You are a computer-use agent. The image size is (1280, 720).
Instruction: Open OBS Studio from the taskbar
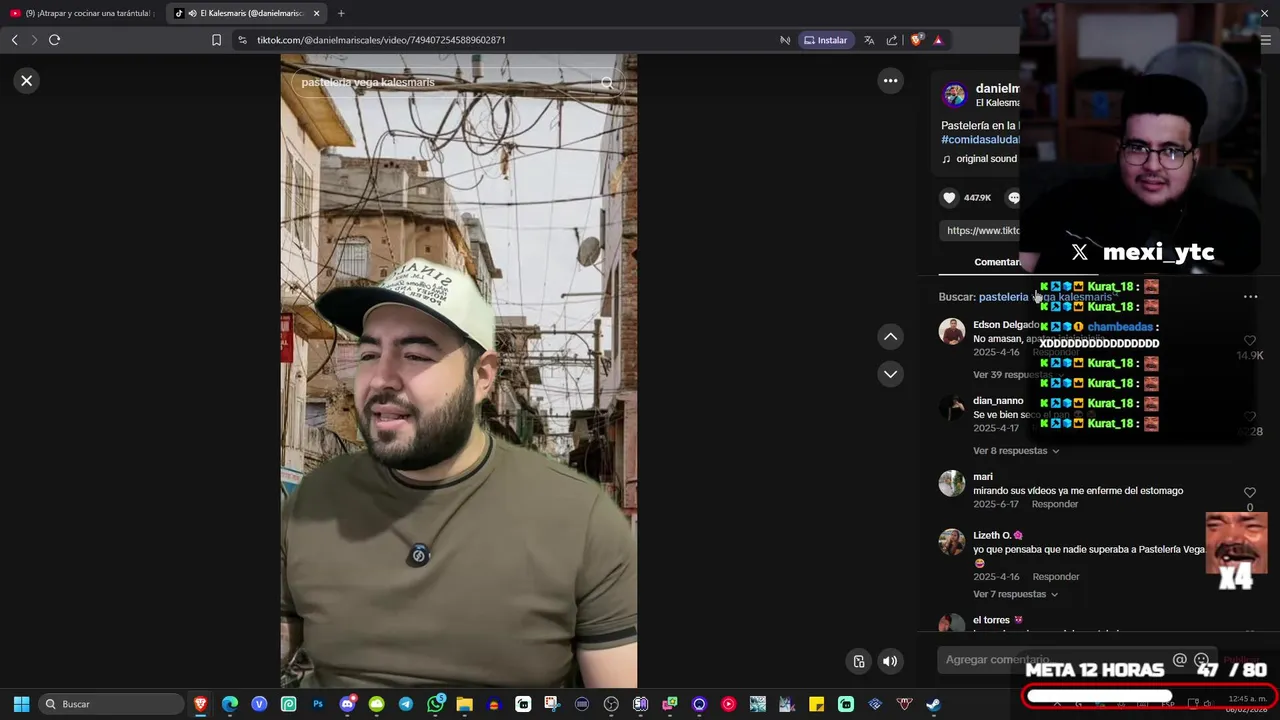[611, 704]
